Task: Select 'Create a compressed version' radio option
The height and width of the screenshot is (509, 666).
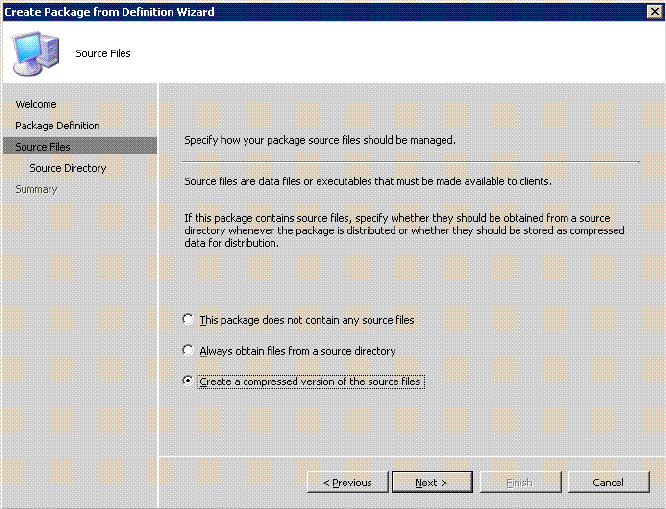Action: point(189,381)
